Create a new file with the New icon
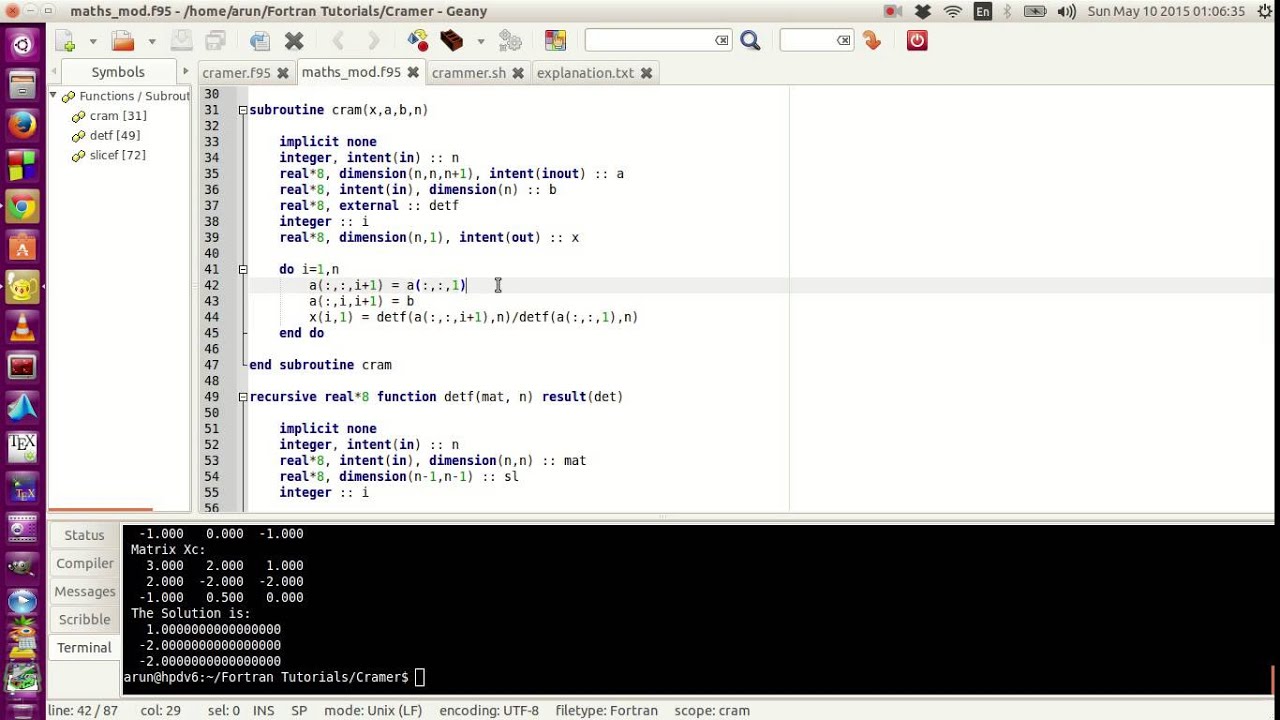1280x720 pixels. (x=65, y=41)
